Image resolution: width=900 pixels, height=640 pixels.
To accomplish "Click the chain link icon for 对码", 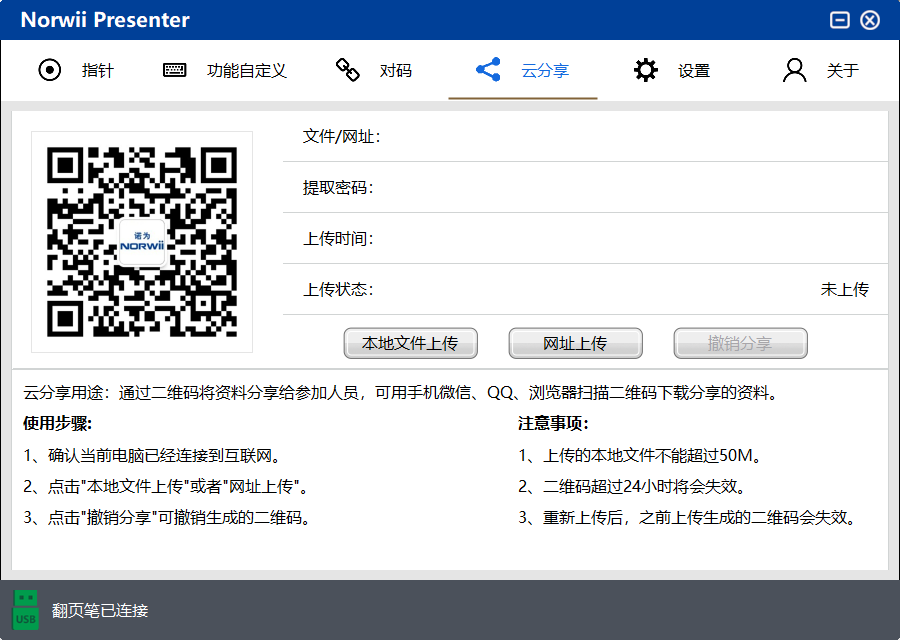I will 347,70.
